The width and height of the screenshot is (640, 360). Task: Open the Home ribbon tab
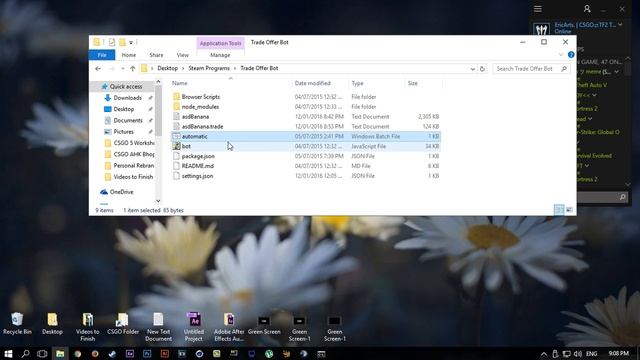pos(129,55)
